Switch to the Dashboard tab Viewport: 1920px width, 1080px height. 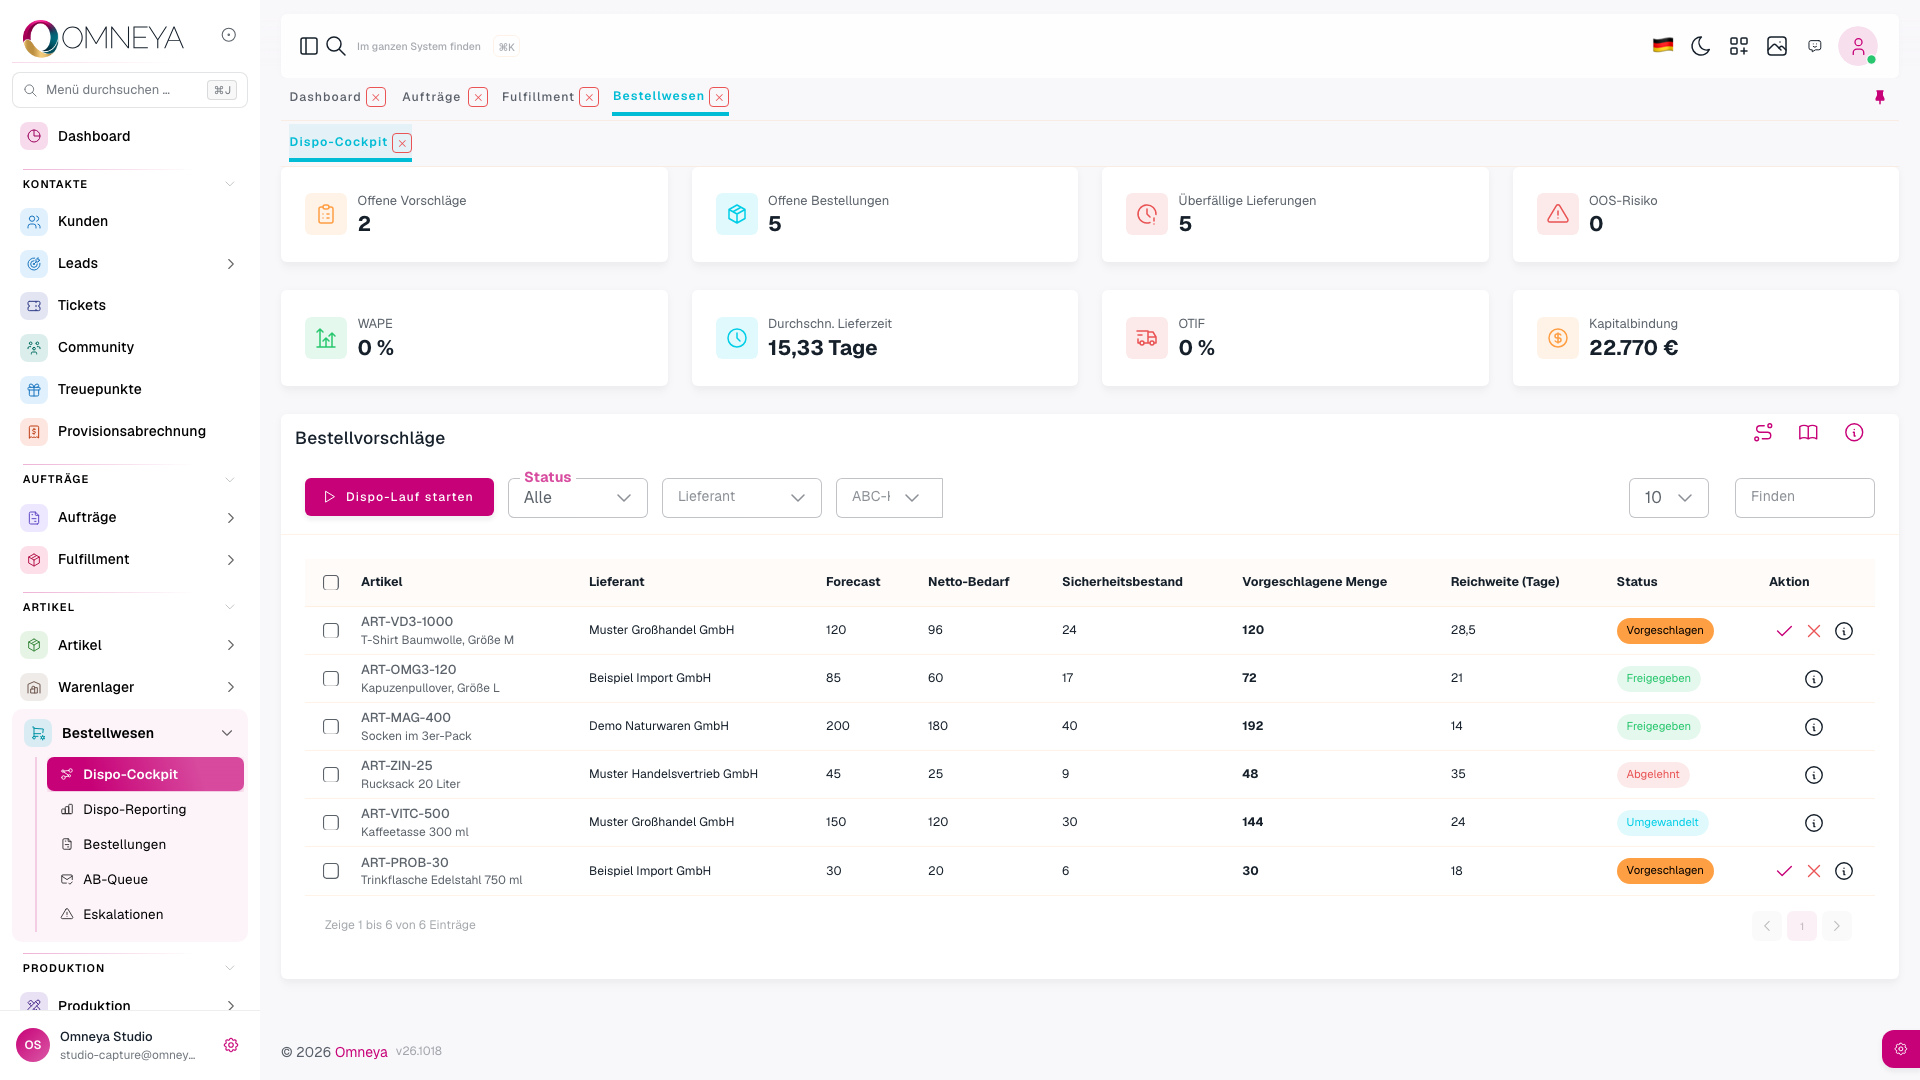click(325, 97)
